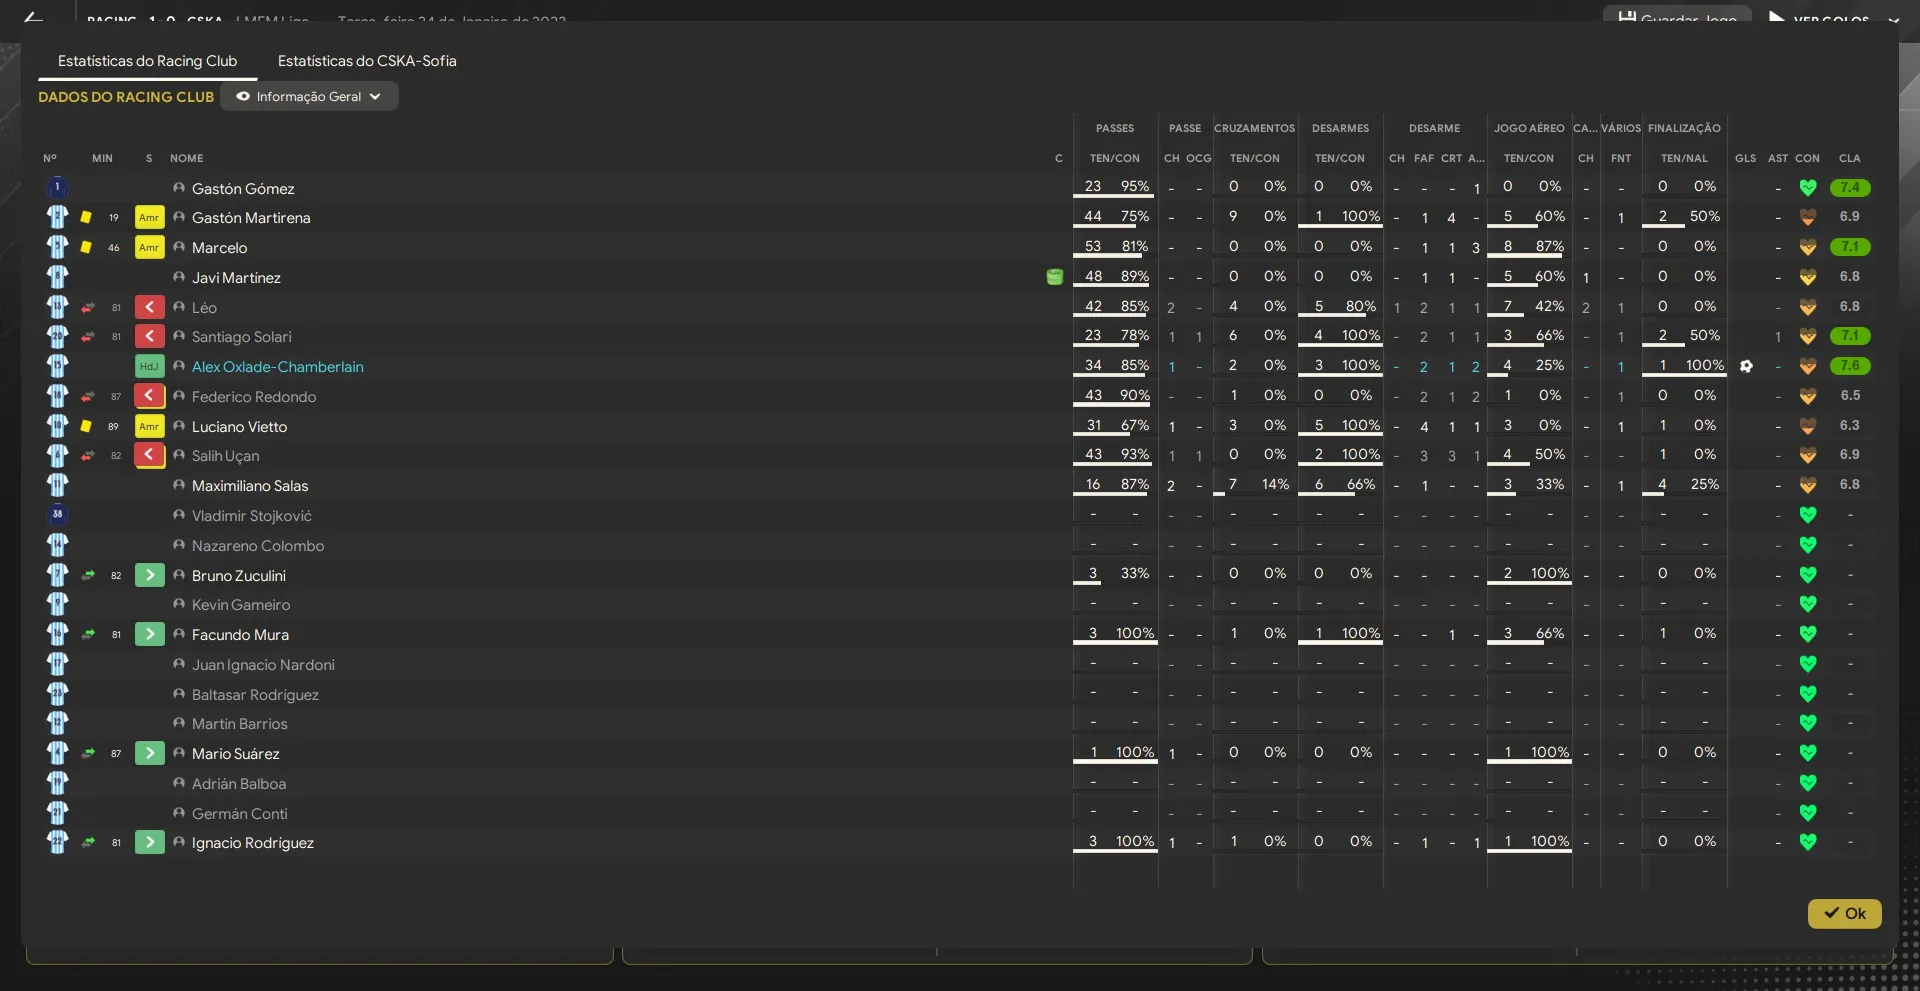
Task: Open Maximiliano Salas player profile
Action: coord(250,486)
